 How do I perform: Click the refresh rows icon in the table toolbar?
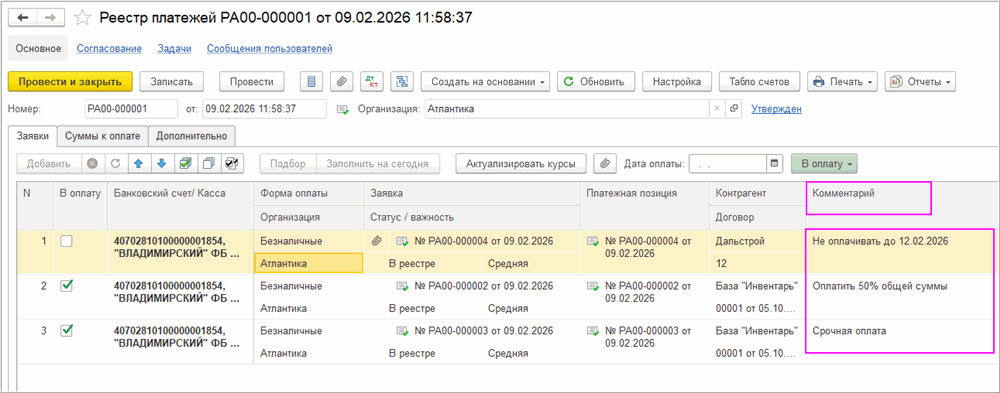pos(115,164)
